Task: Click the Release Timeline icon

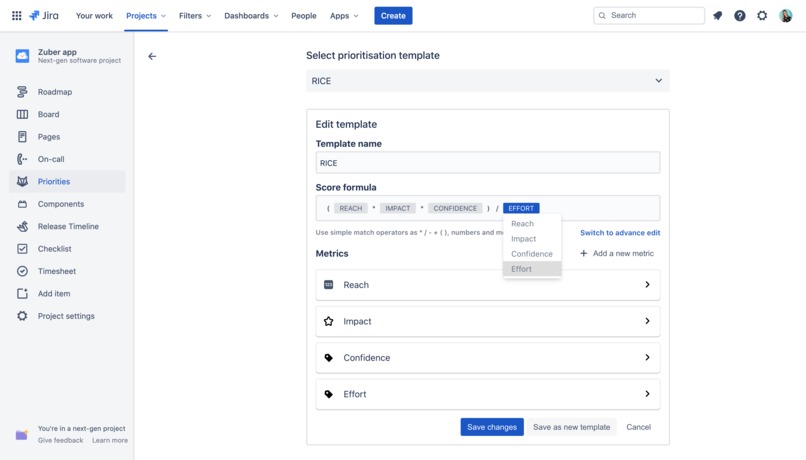Action: tap(22, 226)
